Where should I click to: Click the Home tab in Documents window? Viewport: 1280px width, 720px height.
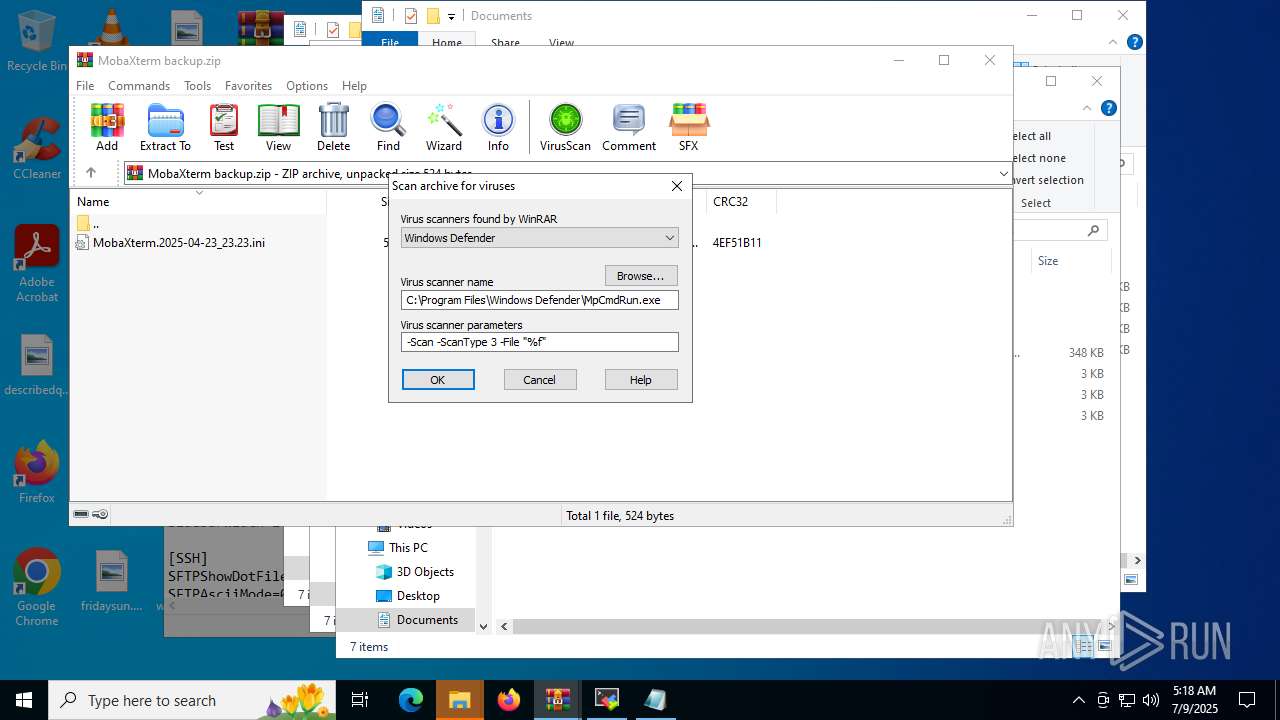446,43
